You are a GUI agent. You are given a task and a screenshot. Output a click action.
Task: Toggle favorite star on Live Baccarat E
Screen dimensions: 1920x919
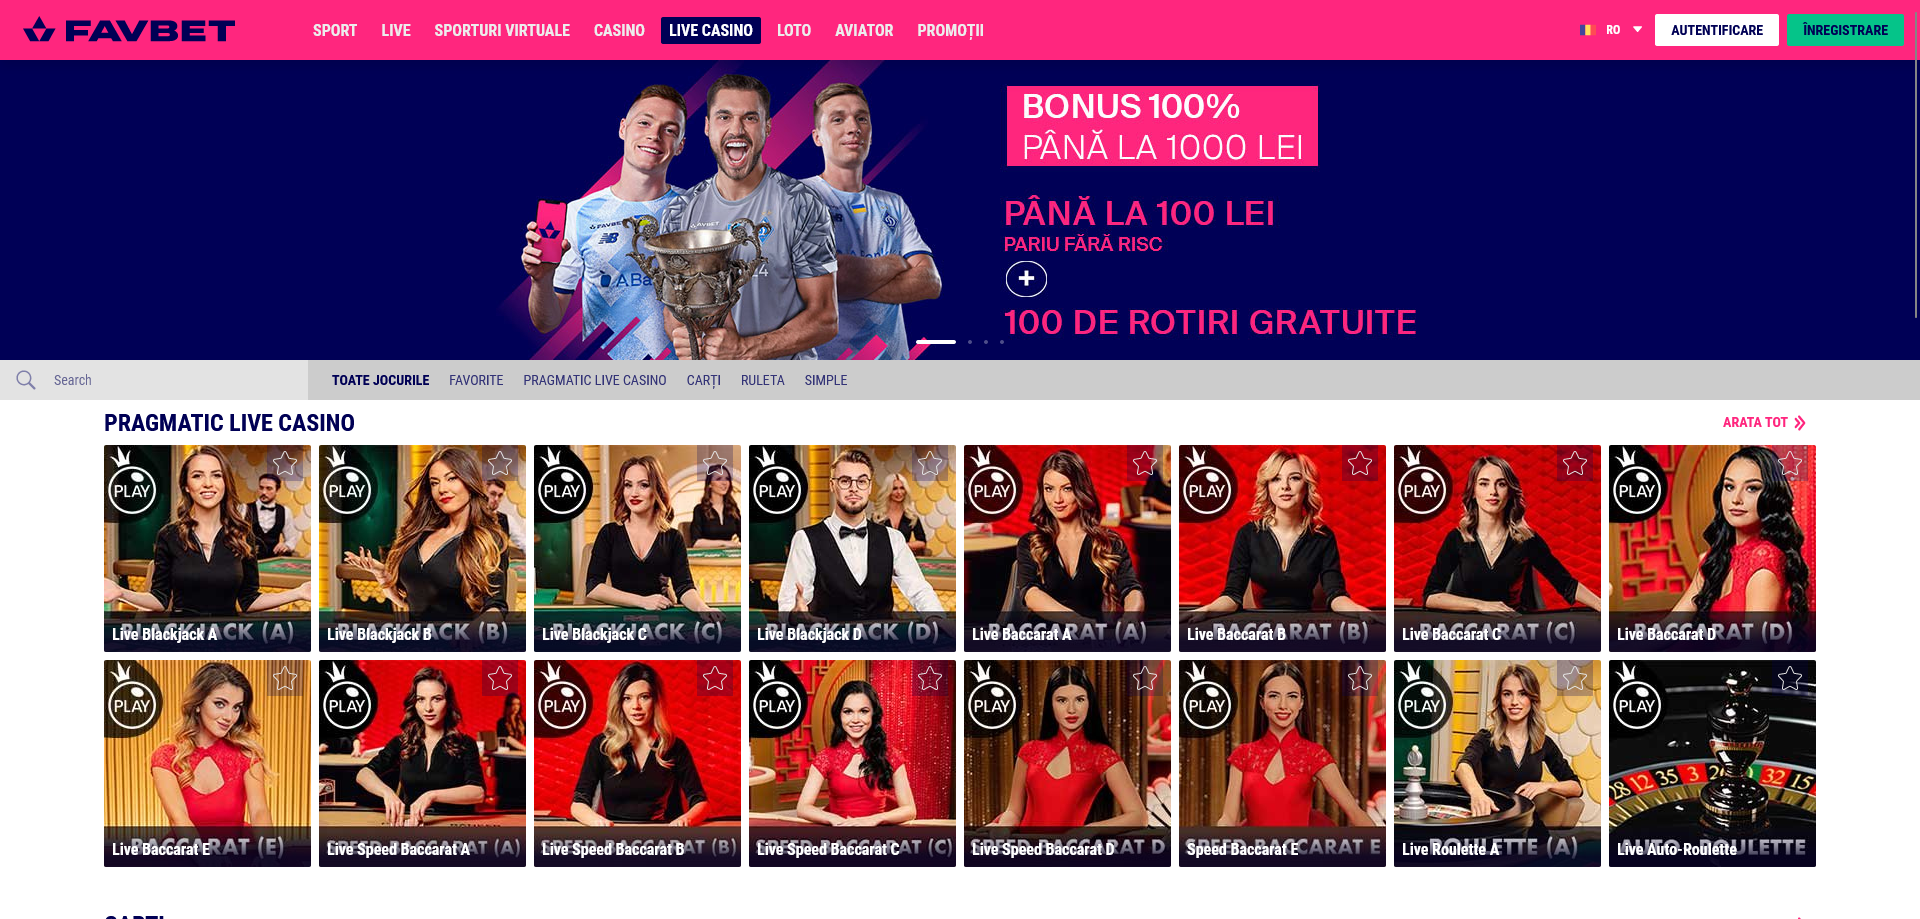(285, 678)
